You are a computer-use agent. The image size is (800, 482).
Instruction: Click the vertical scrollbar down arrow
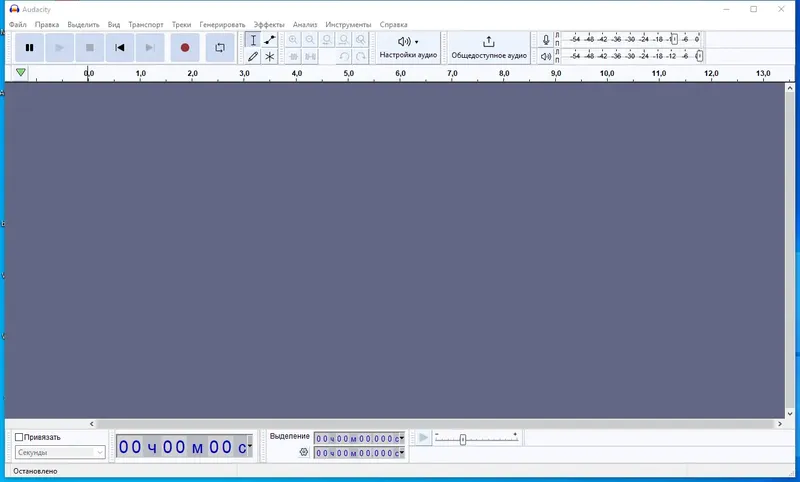pos(790,414)
